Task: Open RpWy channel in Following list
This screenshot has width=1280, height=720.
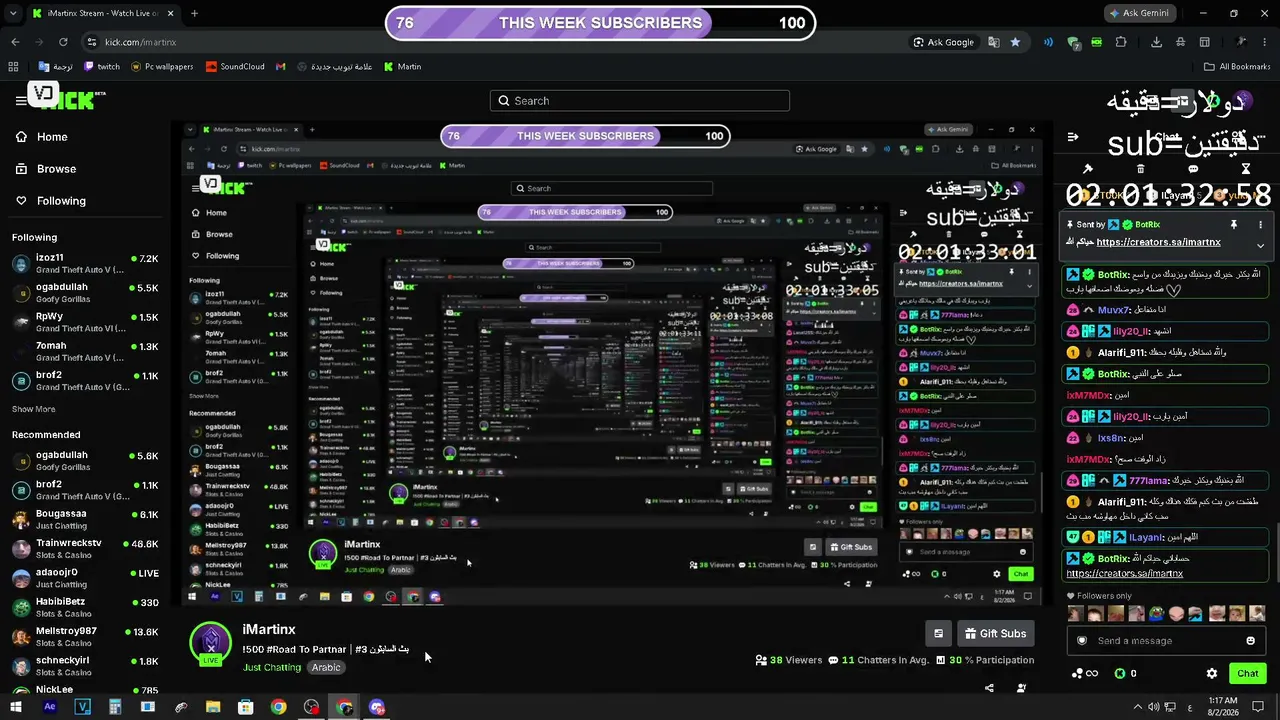Action: pos(85,322)
